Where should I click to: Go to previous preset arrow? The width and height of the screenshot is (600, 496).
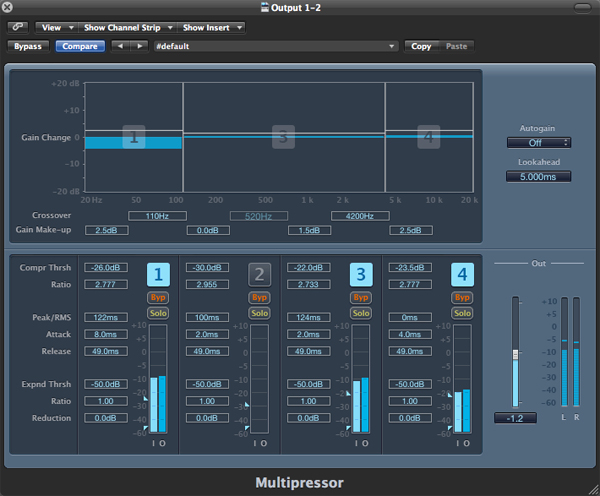tap(121, 46)
